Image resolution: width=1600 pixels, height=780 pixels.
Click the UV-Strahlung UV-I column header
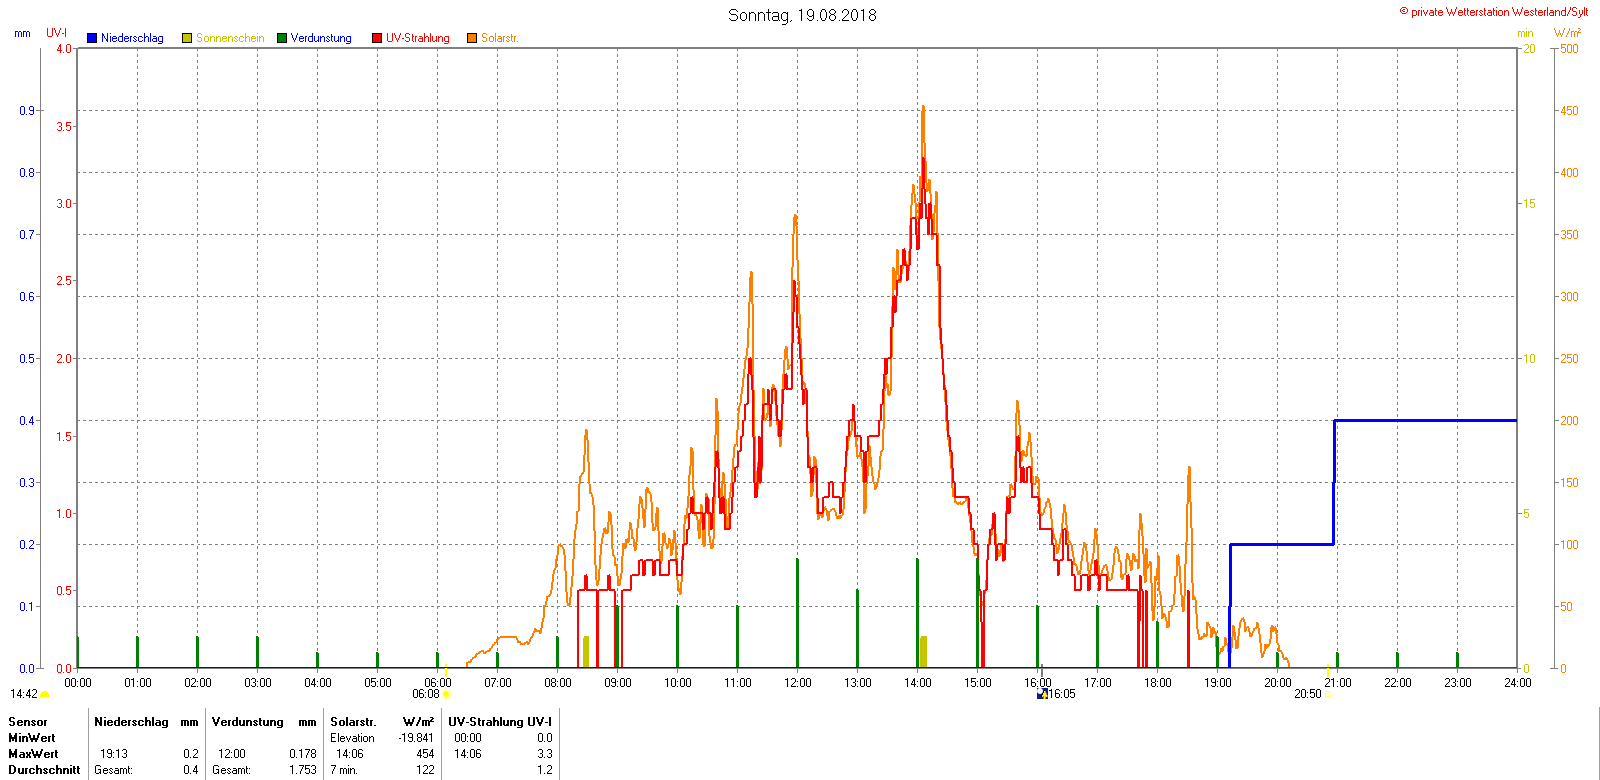(x=500, y=722)
